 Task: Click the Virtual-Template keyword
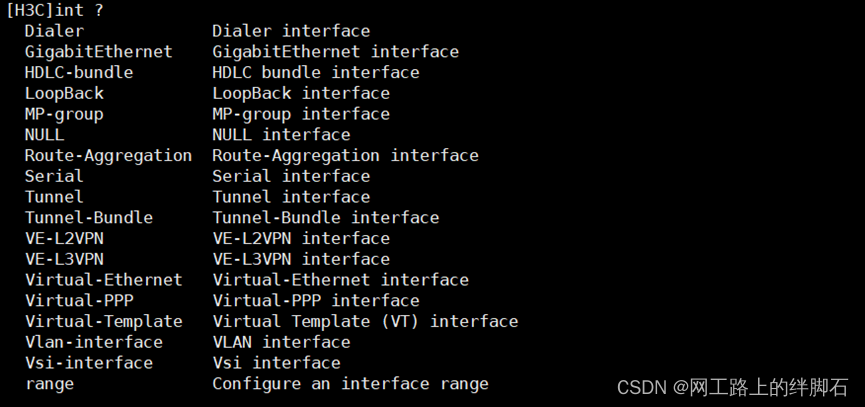[x=104, y=321]
